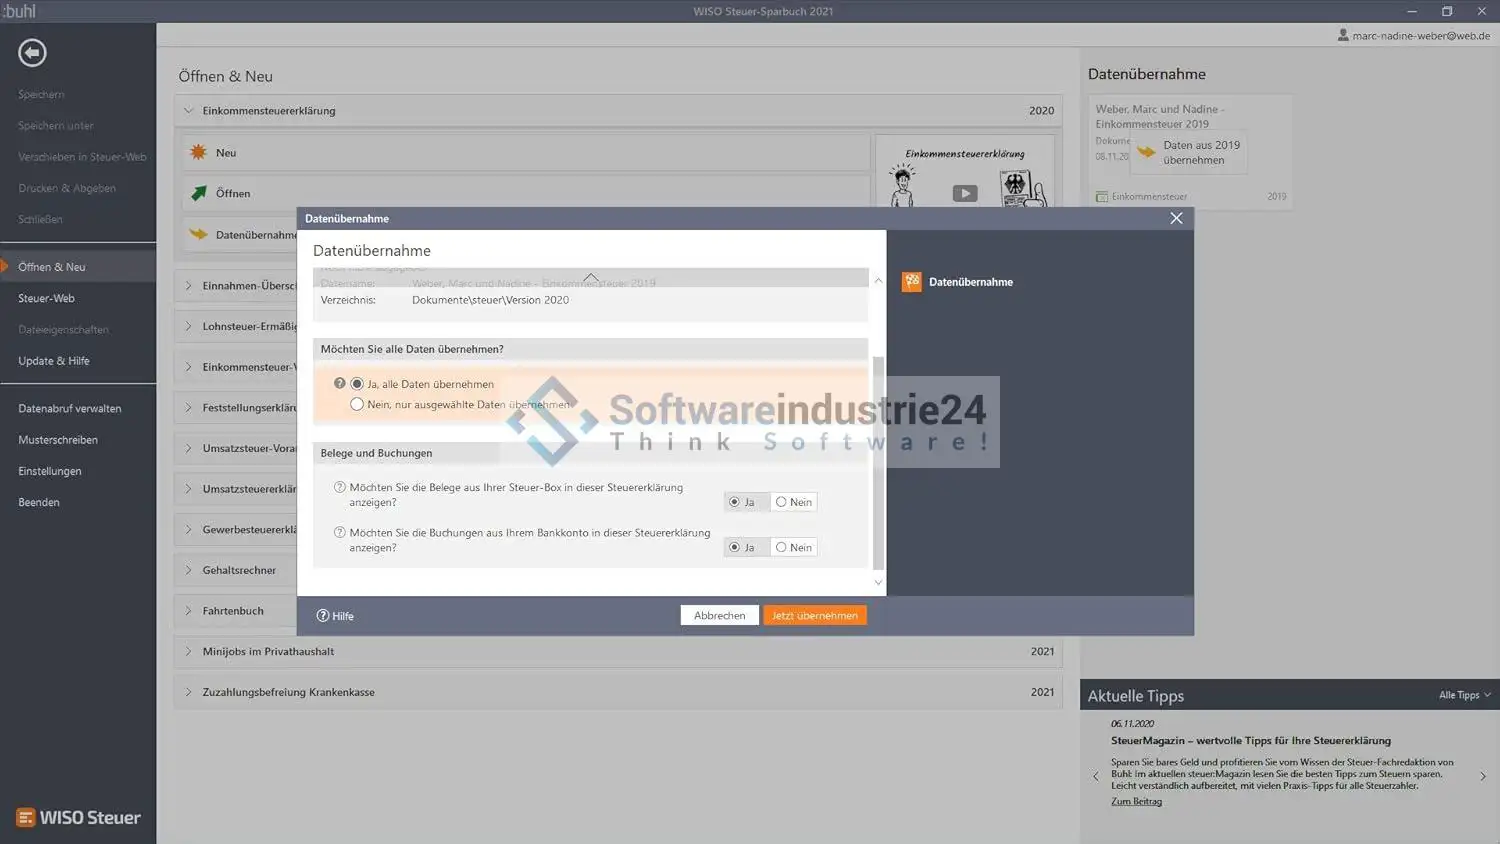
Task: Choose Nein for showing Steuer-Box Belege
Action: pyautogui.click(x=782, y=502)
